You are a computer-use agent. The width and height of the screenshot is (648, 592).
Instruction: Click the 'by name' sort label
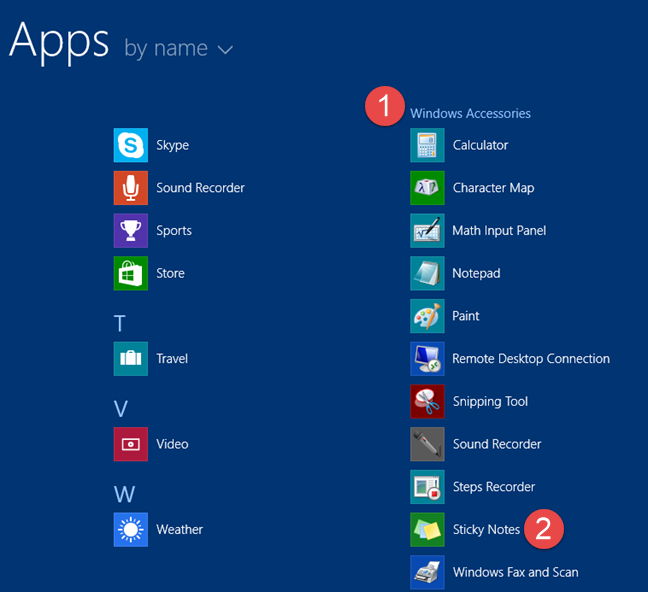tap(166, 49)
